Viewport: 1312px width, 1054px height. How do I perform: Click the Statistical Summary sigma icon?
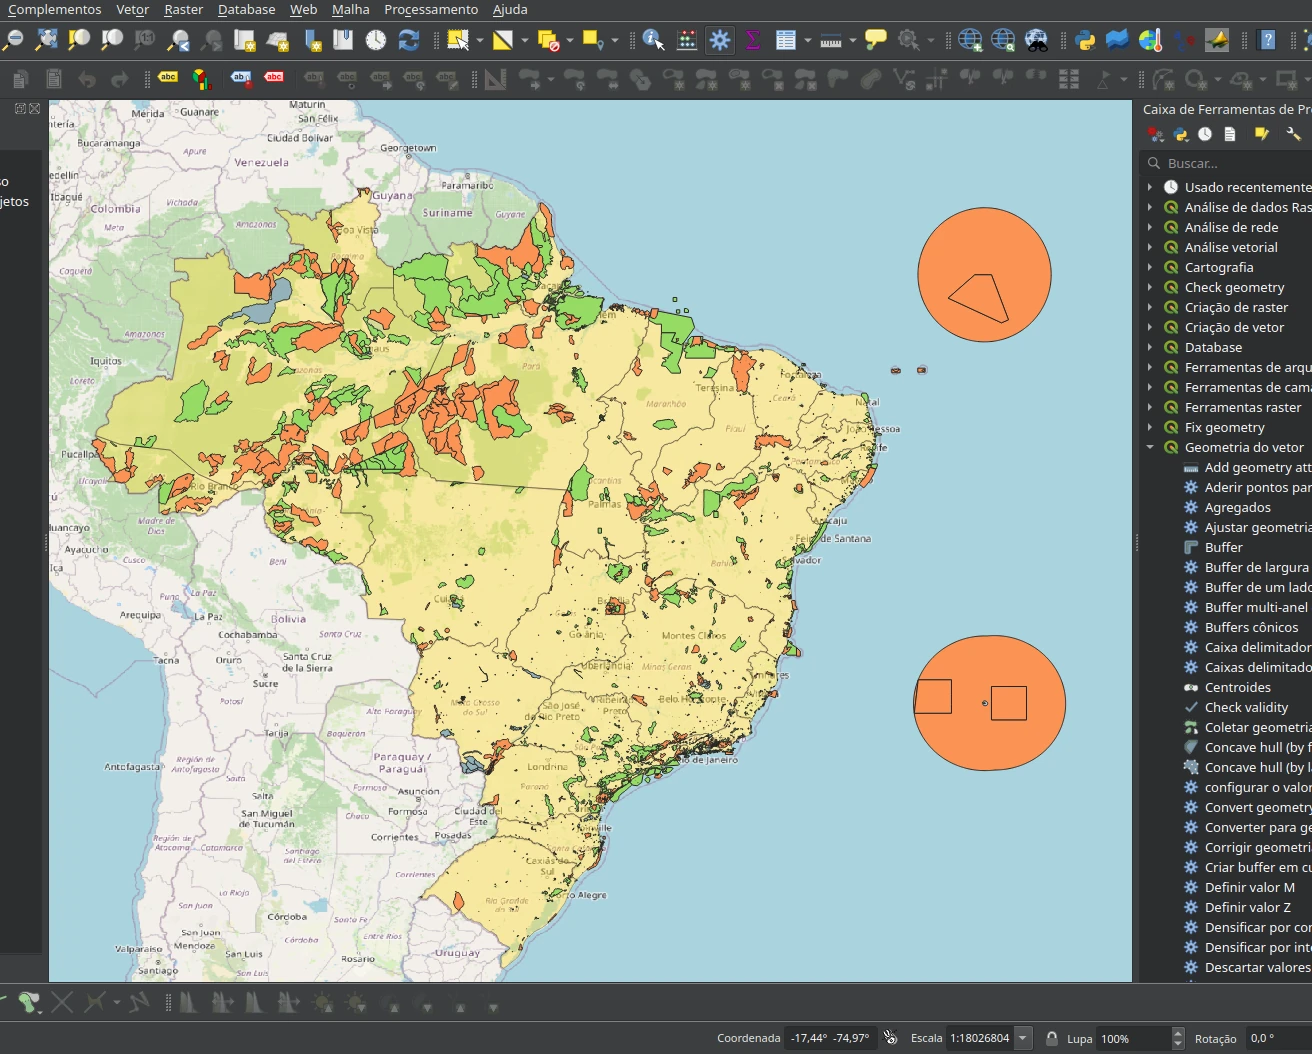point(753,40)
